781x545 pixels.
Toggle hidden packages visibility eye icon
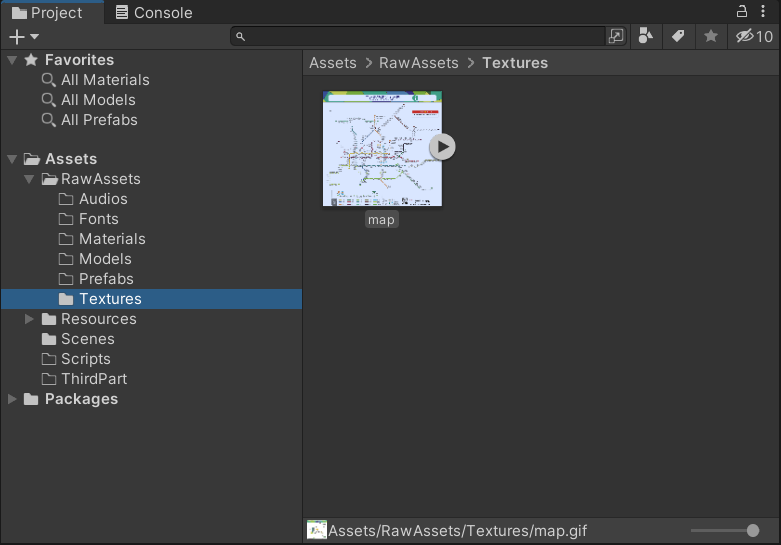pyautogui.click(x=754, y=36)
